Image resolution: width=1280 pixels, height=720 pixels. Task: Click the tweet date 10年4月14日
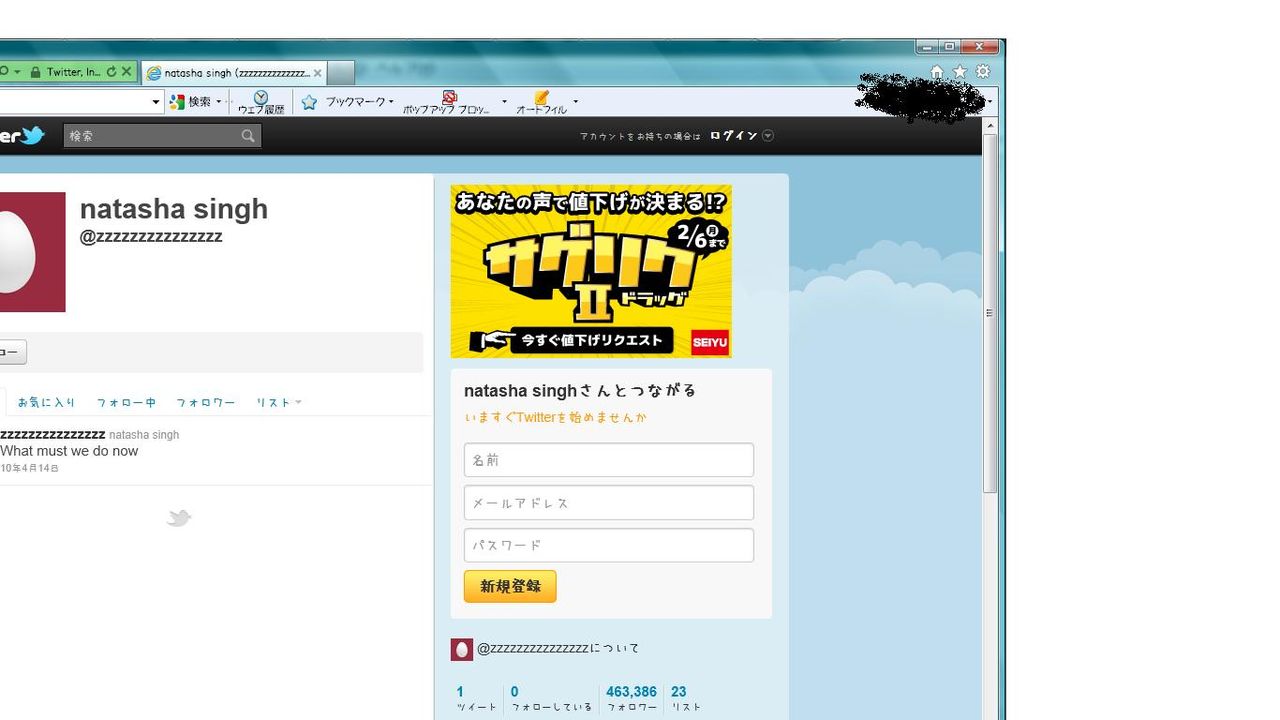click(x=30, y=468)
